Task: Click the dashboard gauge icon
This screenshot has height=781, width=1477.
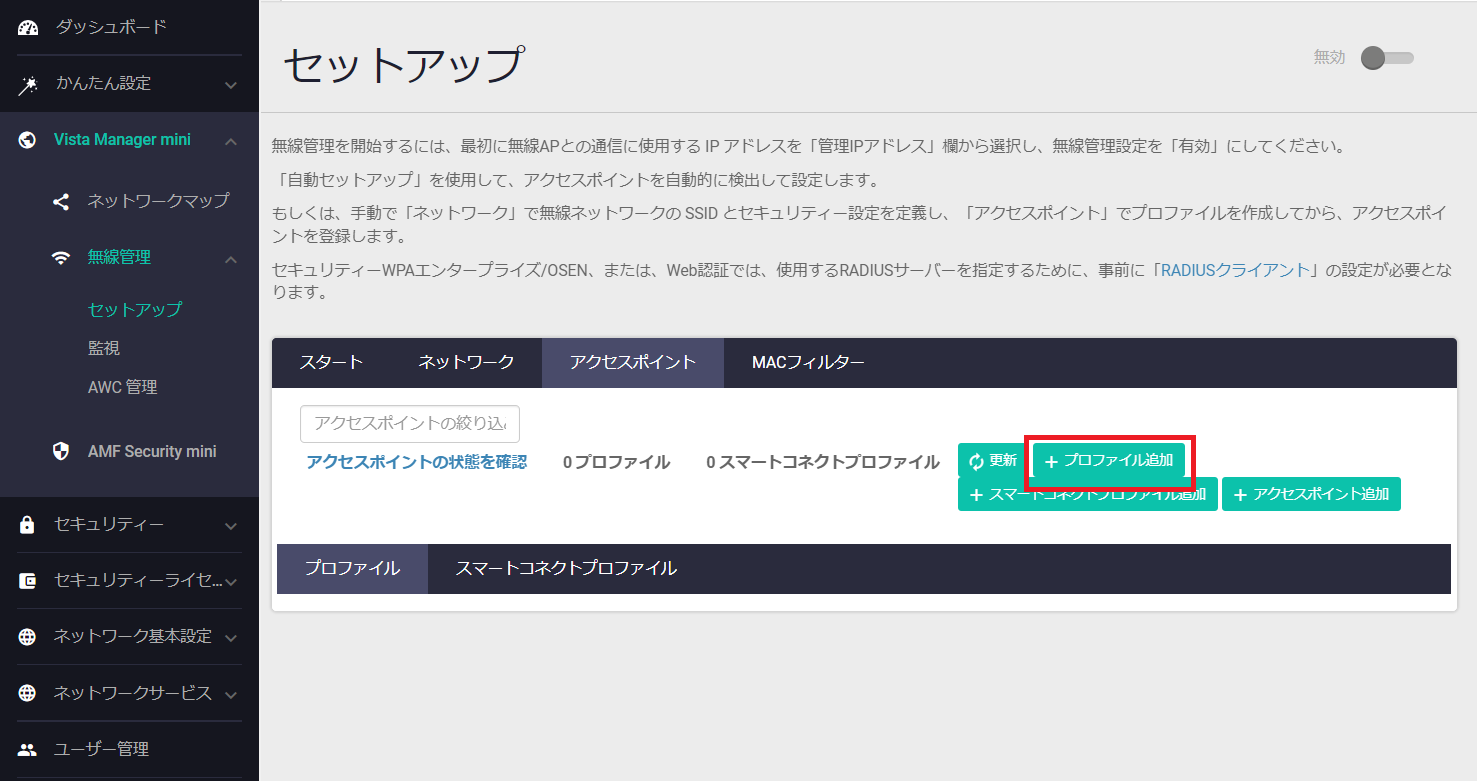Action: pos(28,27)
